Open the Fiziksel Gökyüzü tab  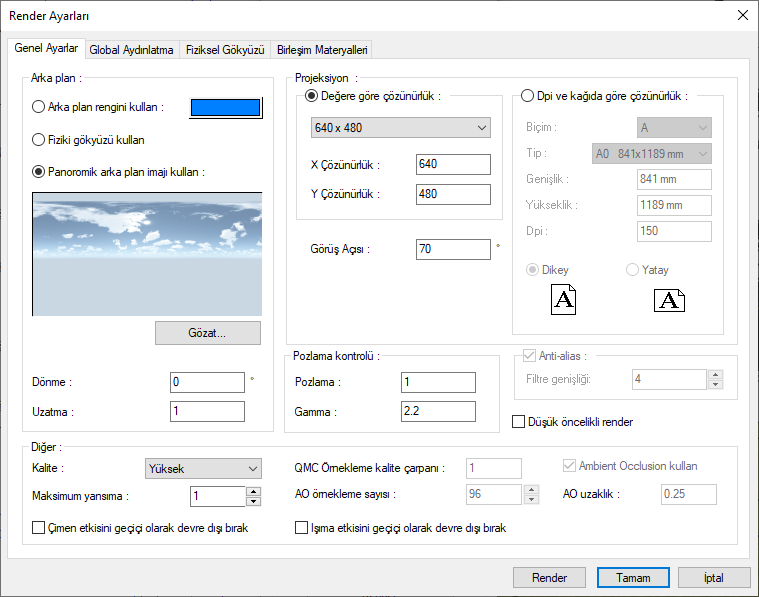pyautogui.click(x=225, y=50)
